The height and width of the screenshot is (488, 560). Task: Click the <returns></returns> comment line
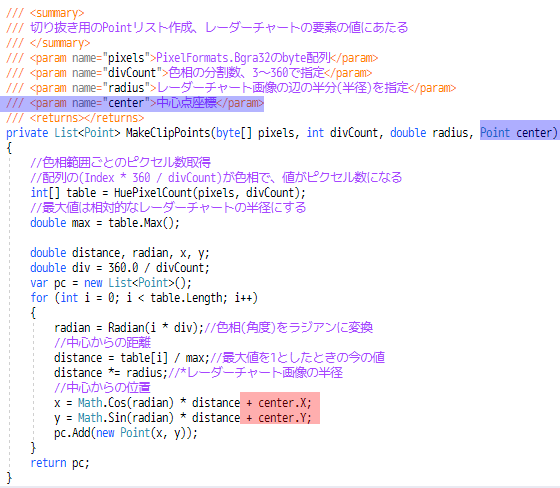[75, 118]
